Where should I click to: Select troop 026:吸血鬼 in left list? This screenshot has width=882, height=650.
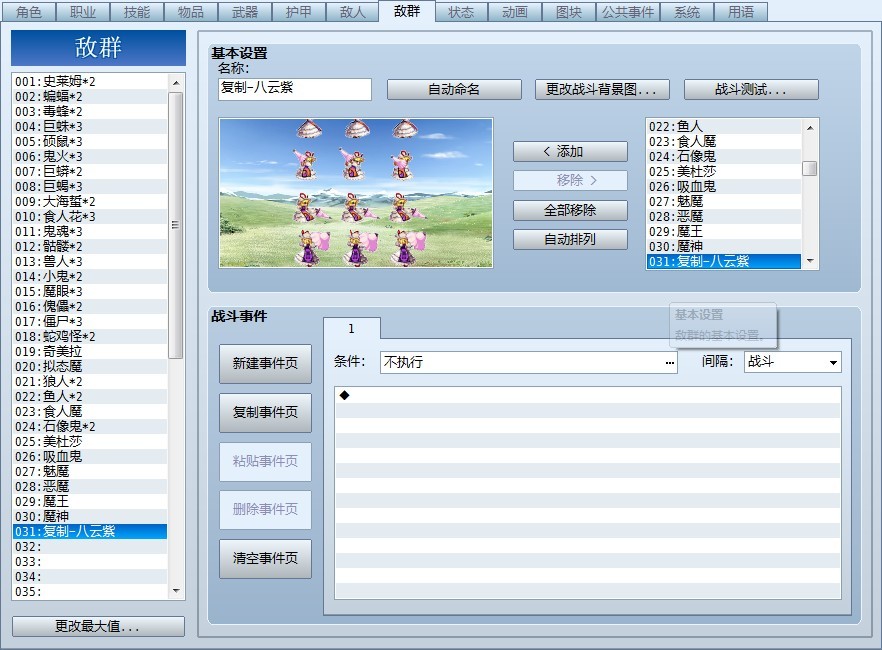coord(90,457)
